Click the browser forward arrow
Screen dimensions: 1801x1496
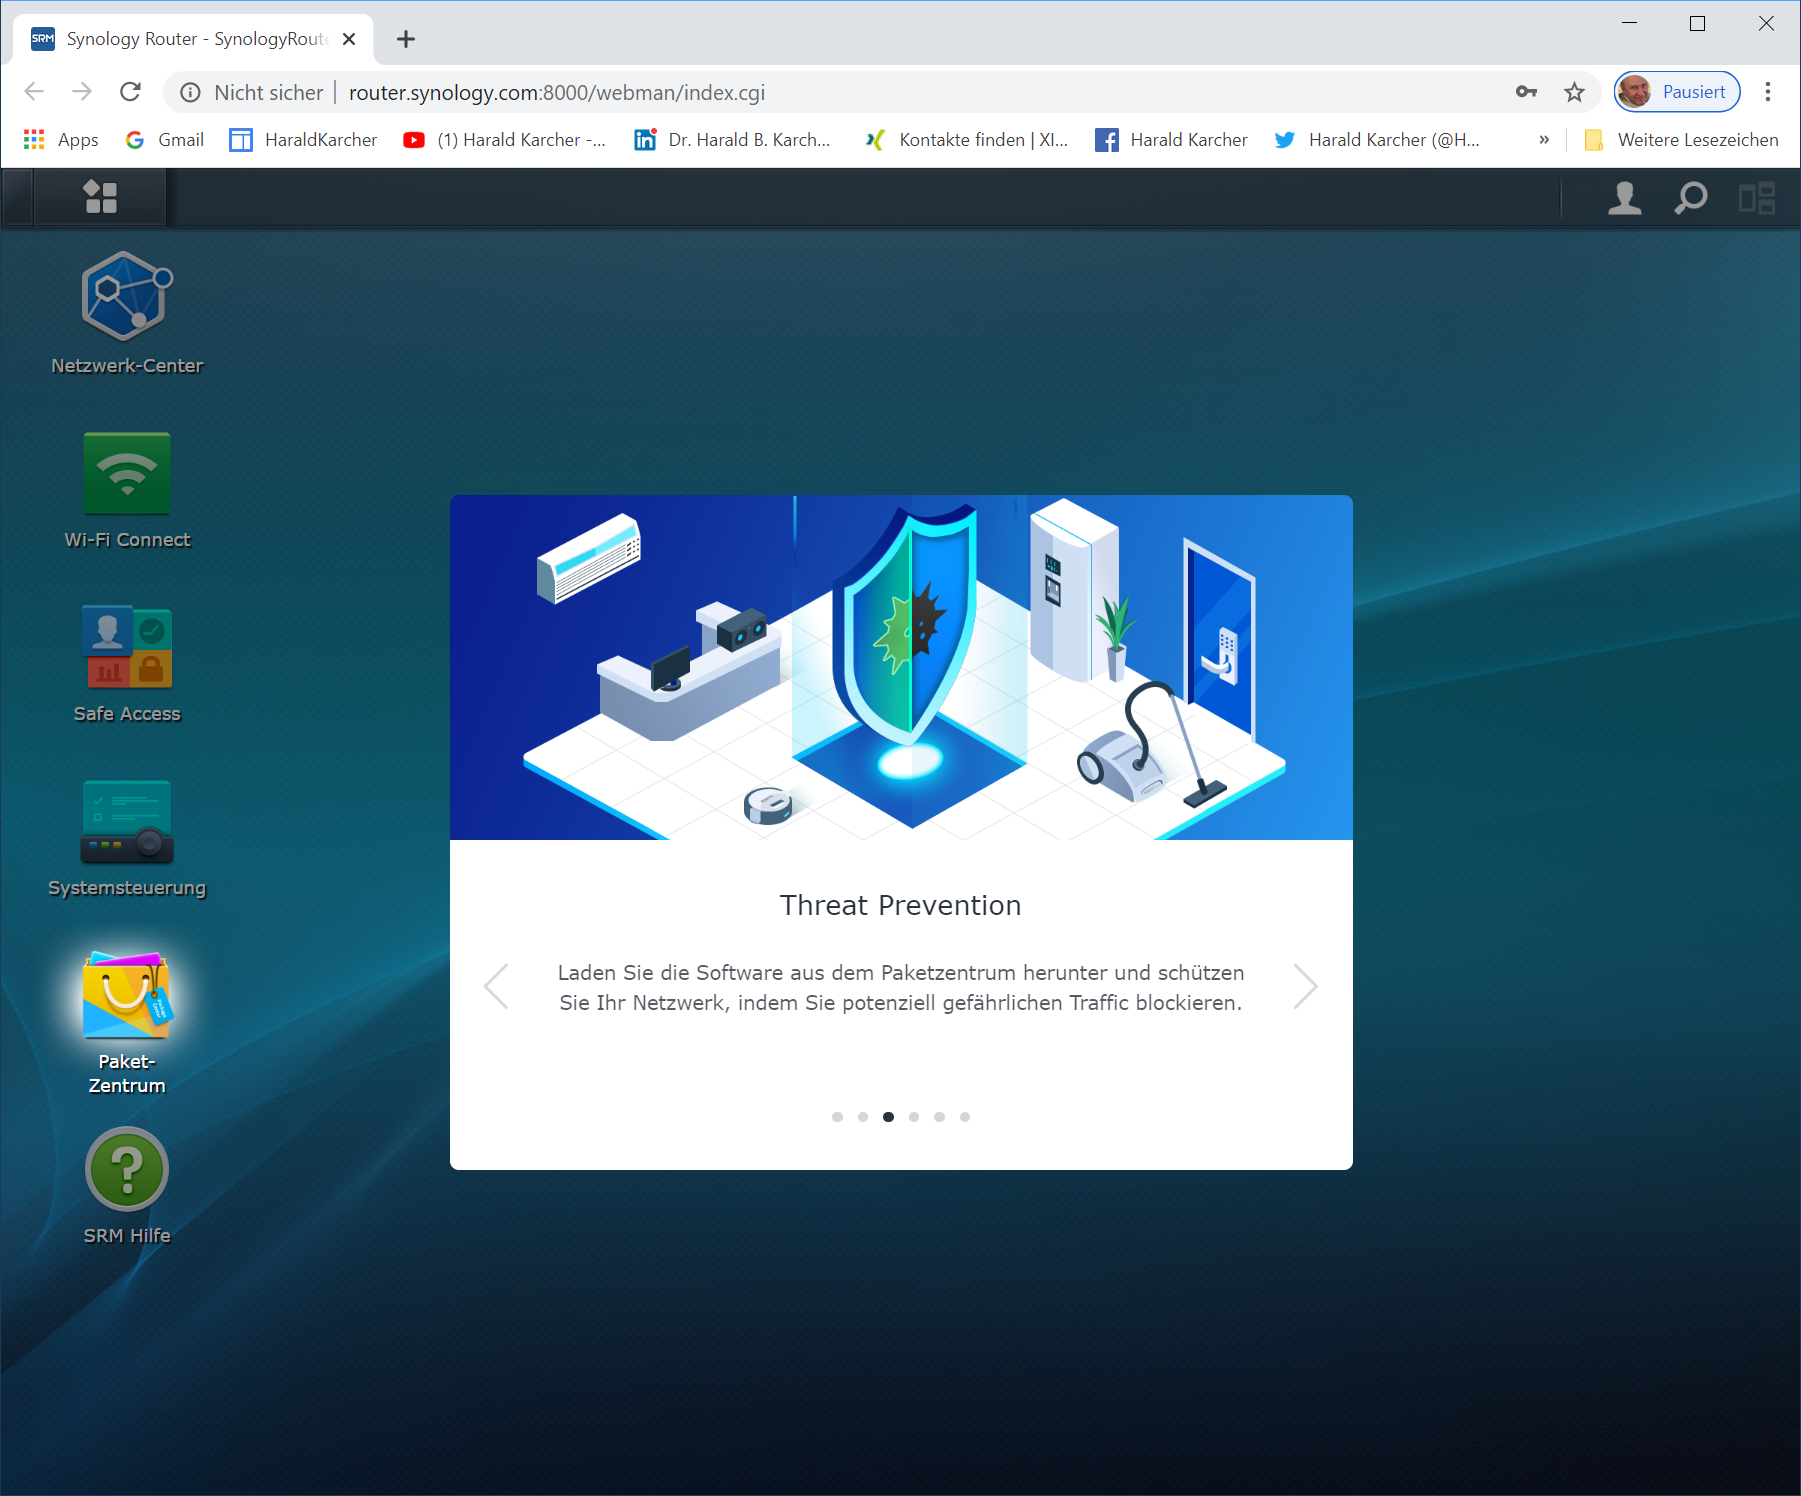(x=82, y=92)
